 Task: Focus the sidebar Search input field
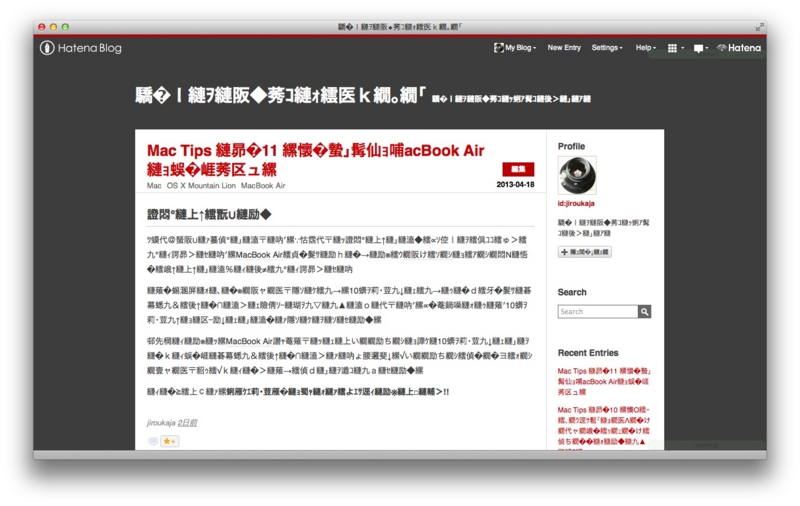597,312
